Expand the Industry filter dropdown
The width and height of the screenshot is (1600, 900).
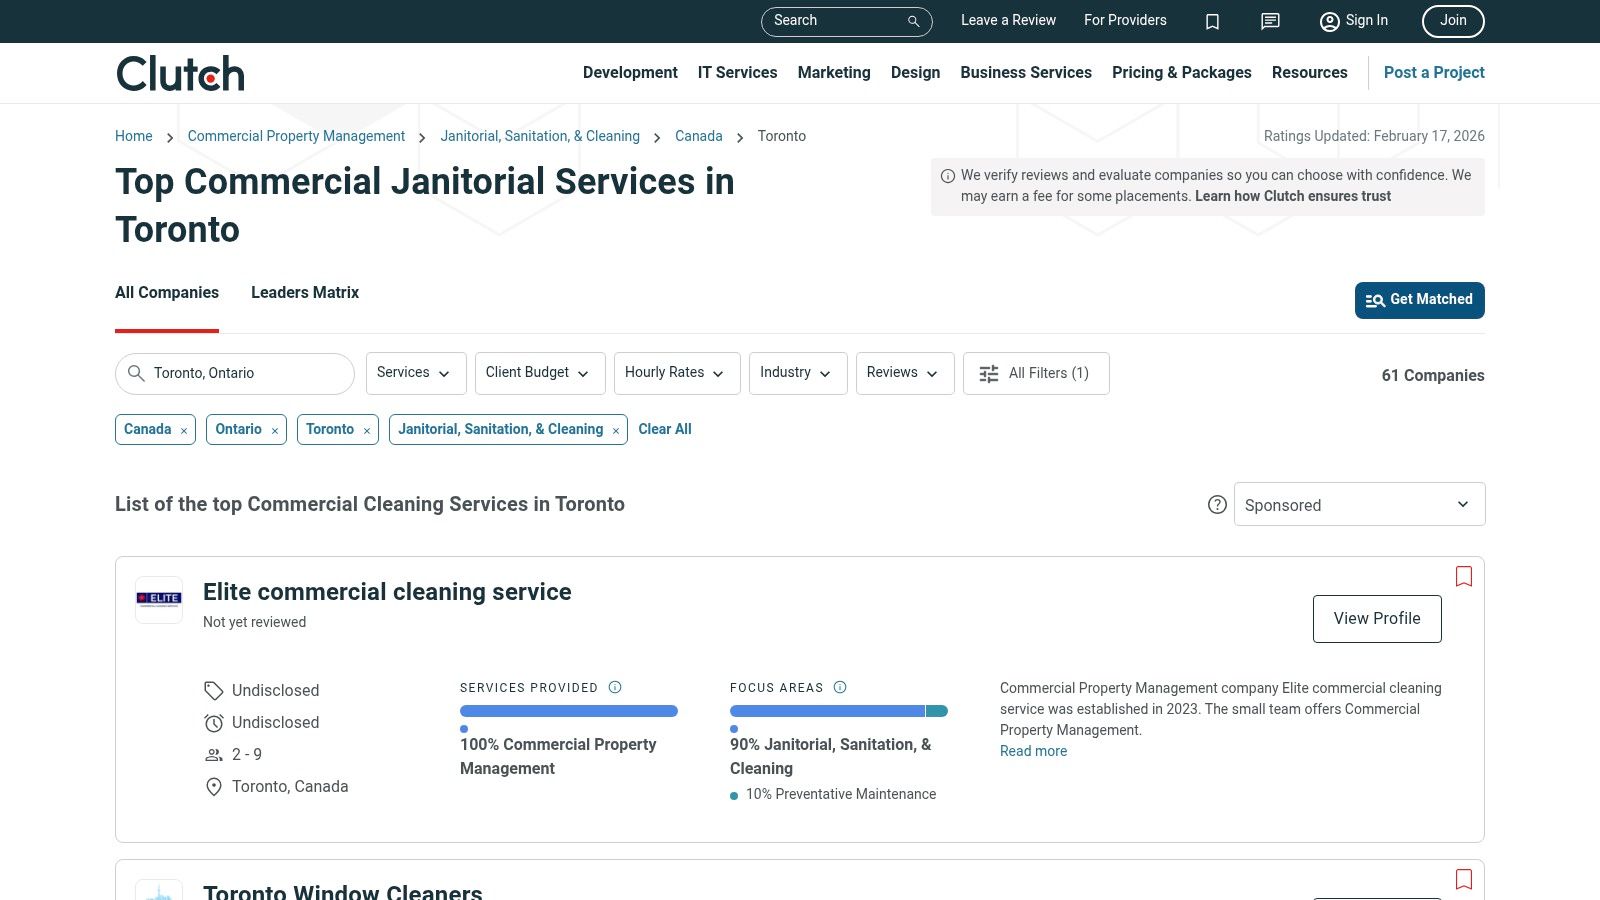tap(798, 373)
